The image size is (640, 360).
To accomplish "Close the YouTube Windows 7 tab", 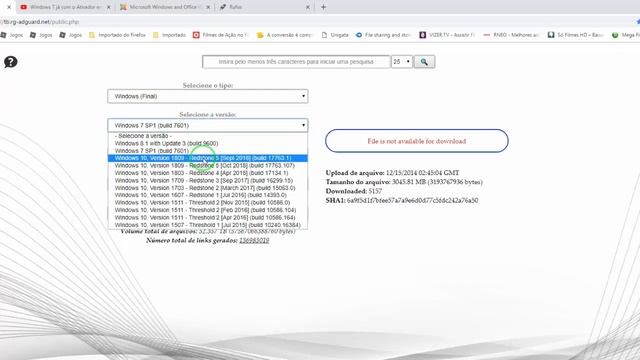I will point(109,7).
